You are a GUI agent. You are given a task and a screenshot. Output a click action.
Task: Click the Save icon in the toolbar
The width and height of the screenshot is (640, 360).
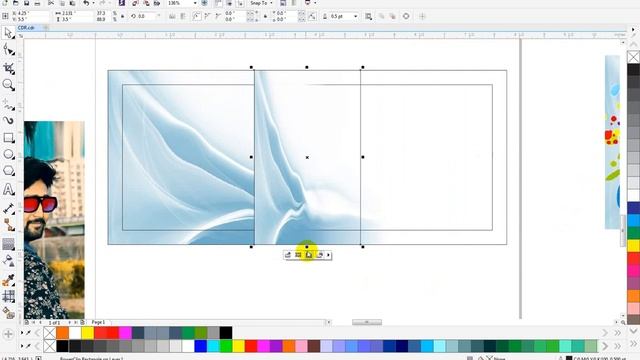point(26,3)
